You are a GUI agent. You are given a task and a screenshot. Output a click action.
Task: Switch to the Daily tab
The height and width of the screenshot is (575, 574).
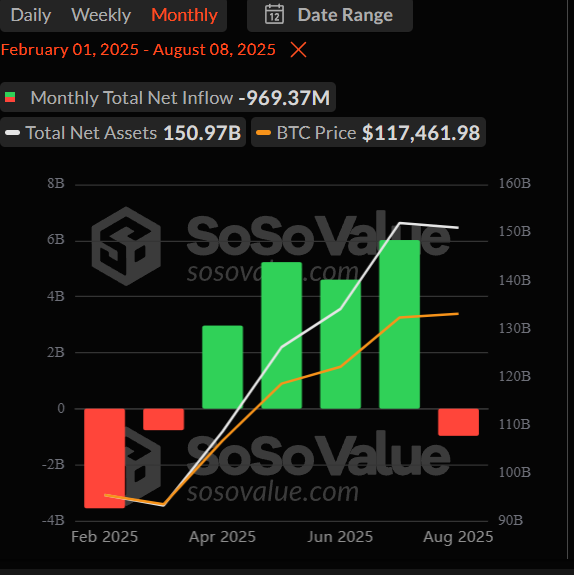pyautogui.click(x=31, y=15)
